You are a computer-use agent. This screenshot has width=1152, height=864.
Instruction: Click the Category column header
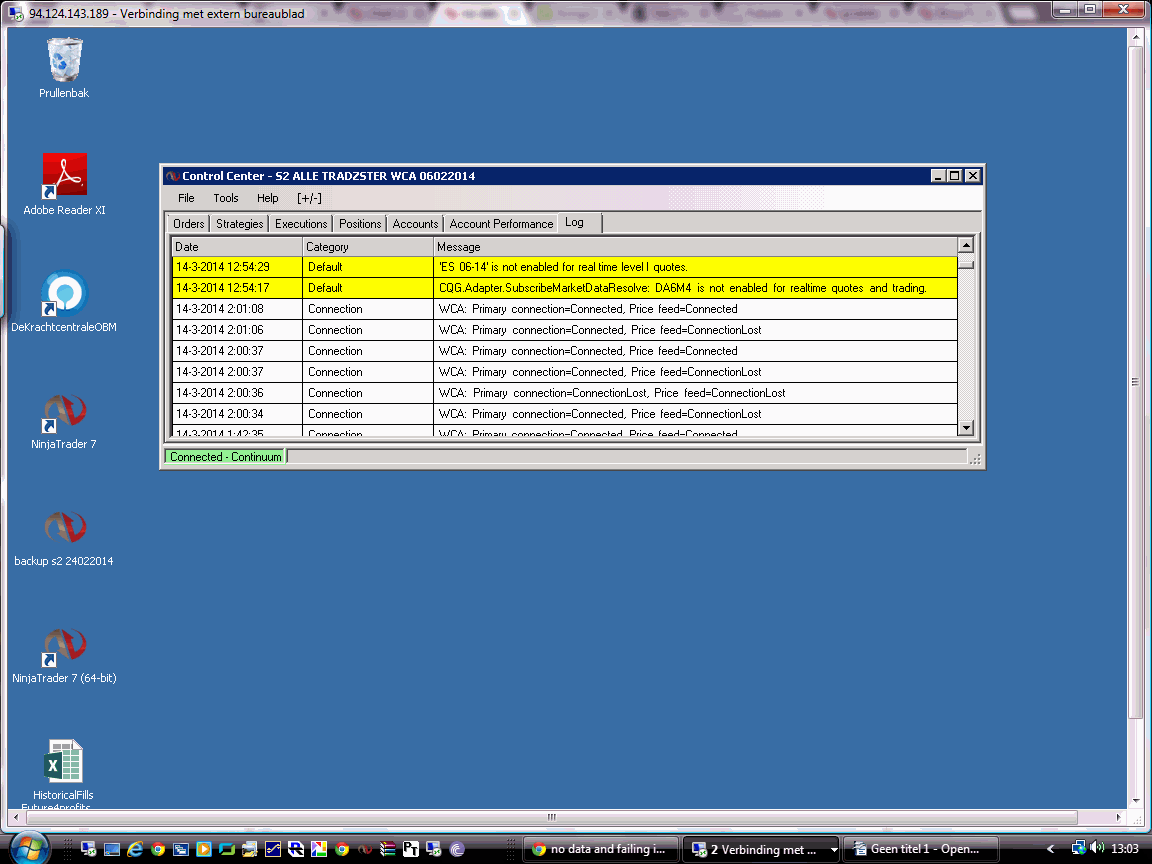(x=367, y=247)
